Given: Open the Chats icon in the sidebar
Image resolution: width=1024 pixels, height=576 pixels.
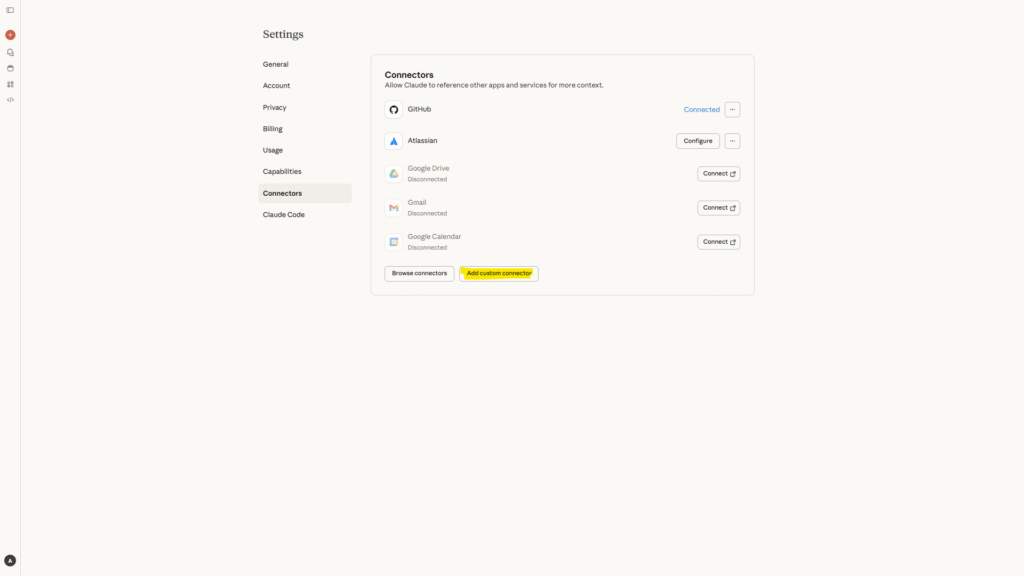Looking at the screenshot, I should pos(10,52).
